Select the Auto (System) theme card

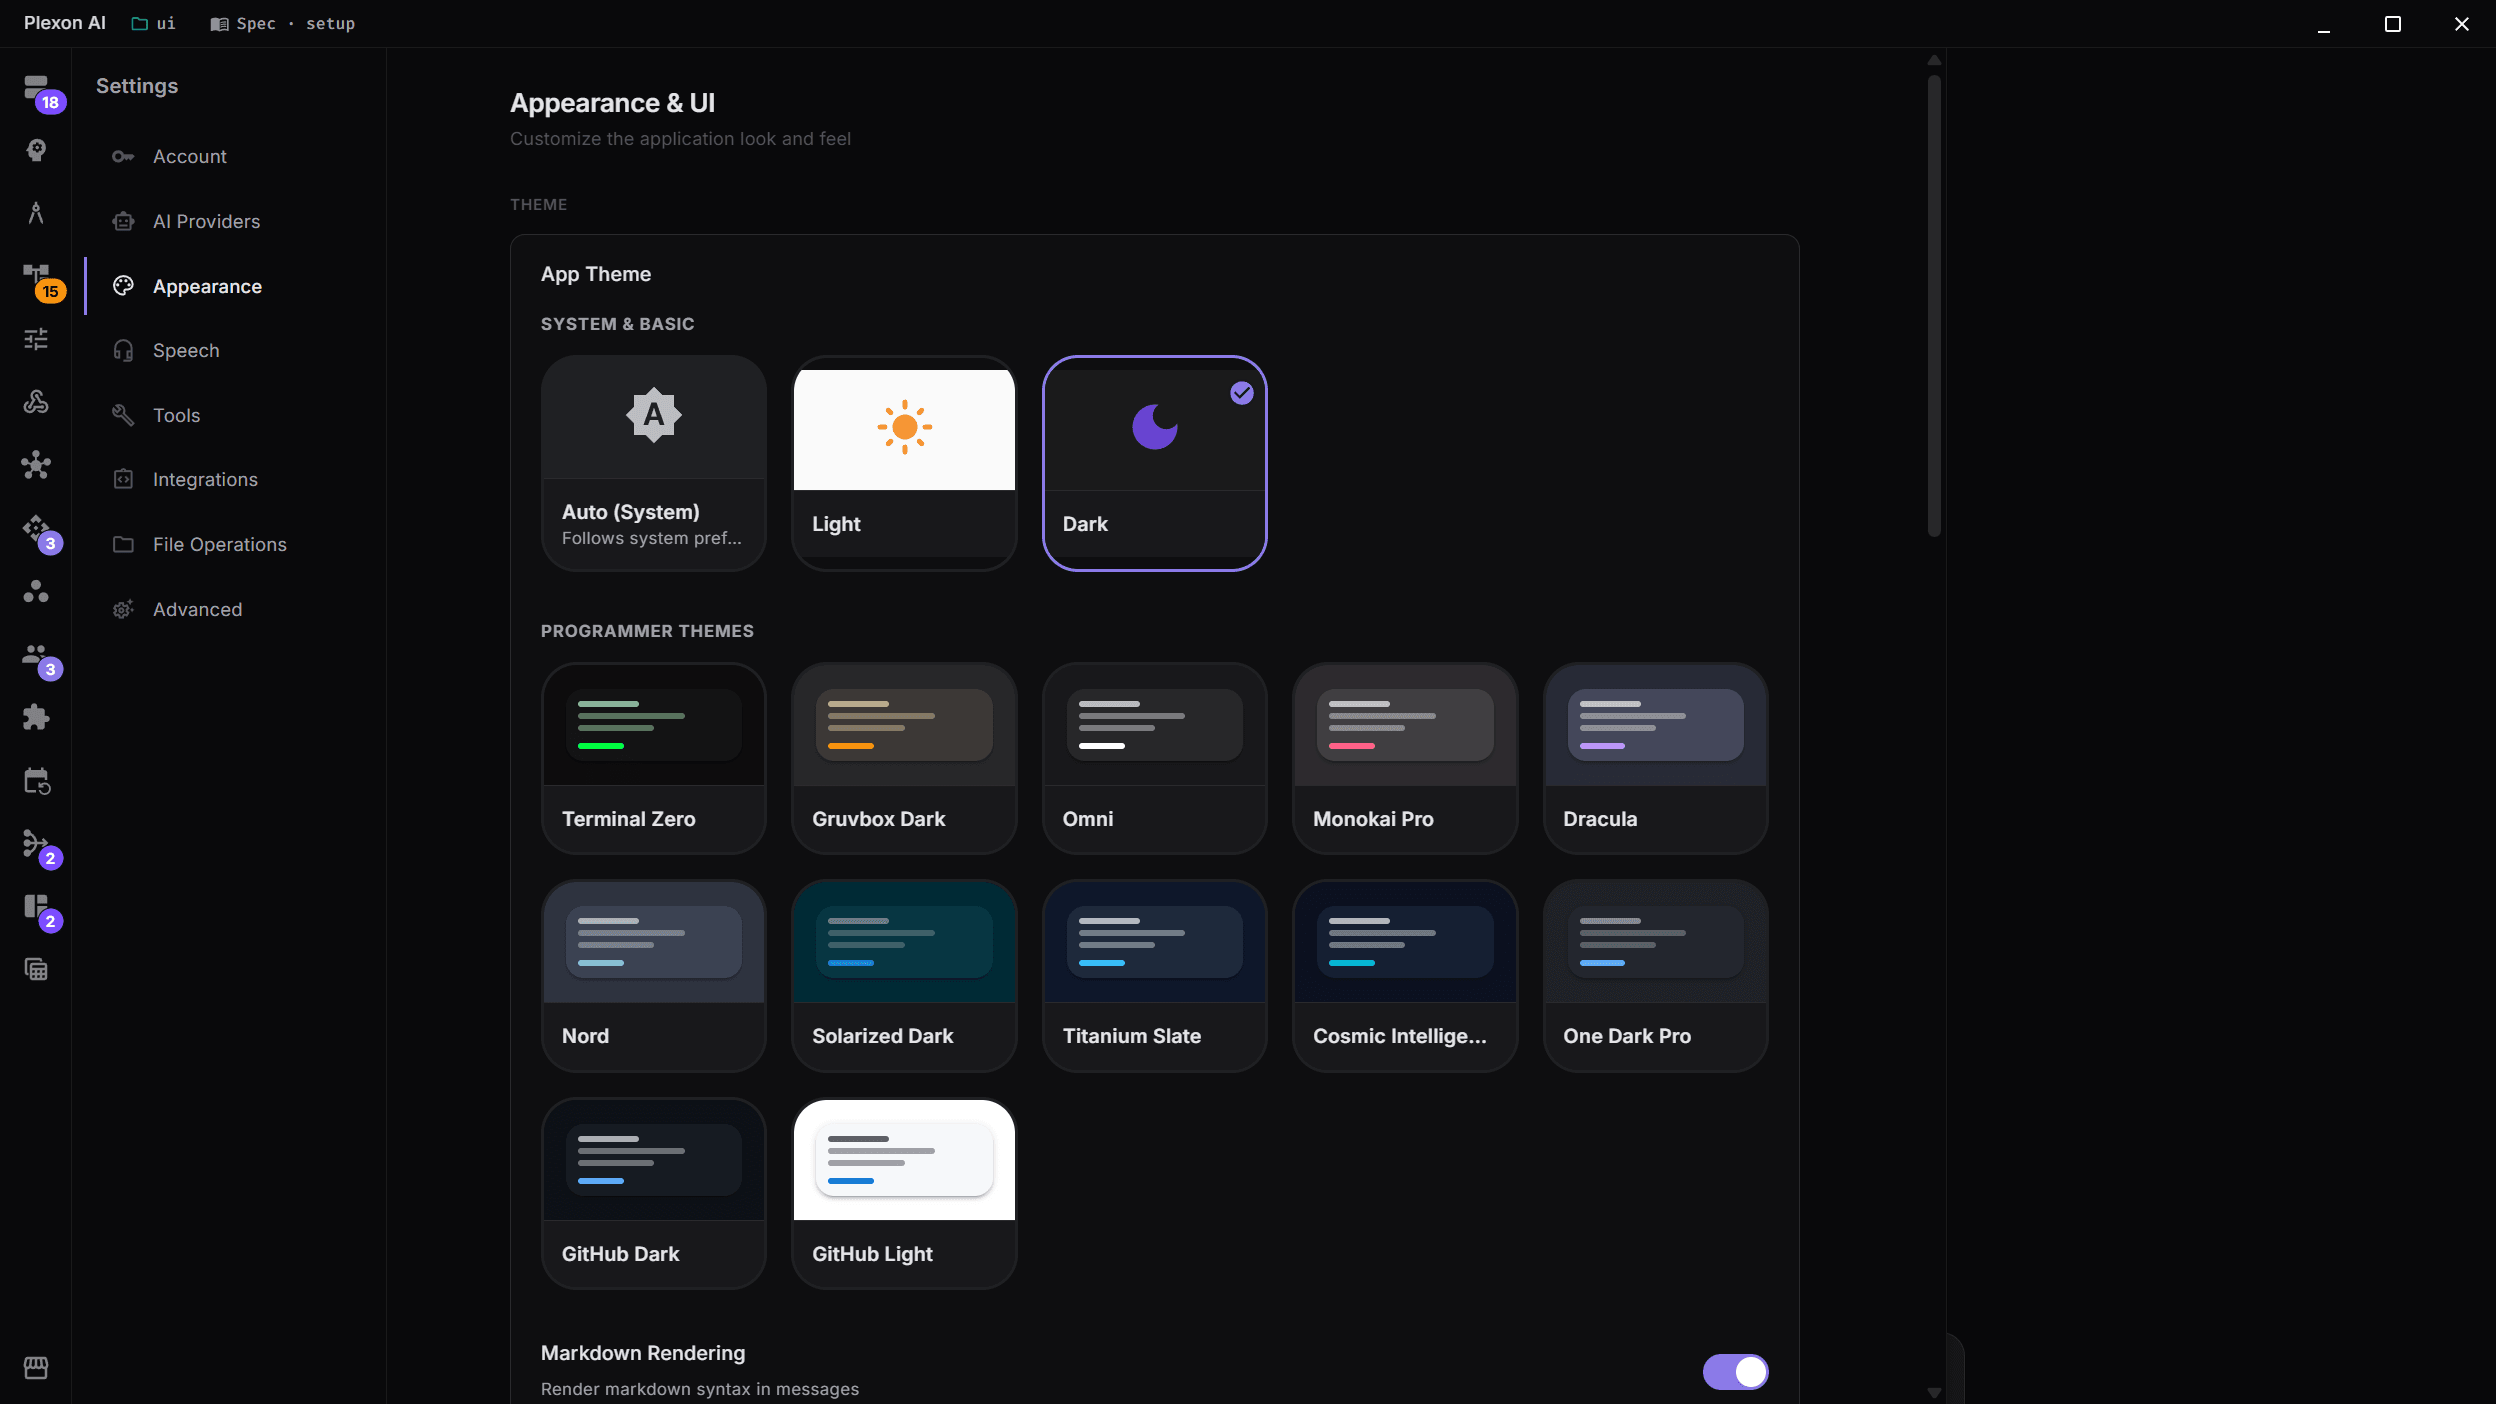point(654,463)
